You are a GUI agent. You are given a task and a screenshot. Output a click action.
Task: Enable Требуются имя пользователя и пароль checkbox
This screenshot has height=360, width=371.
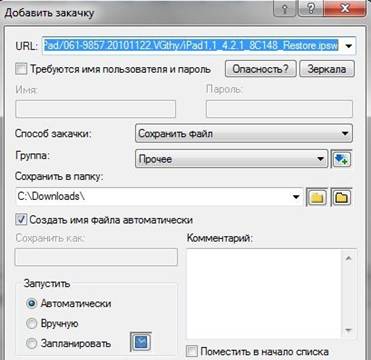(x=21, y=69)
